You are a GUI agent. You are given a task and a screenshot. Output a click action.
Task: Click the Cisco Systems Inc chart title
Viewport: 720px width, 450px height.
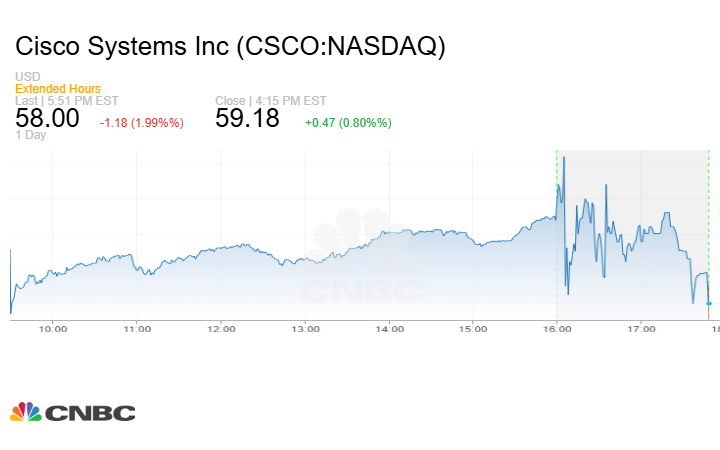click(x=230, y=46)
